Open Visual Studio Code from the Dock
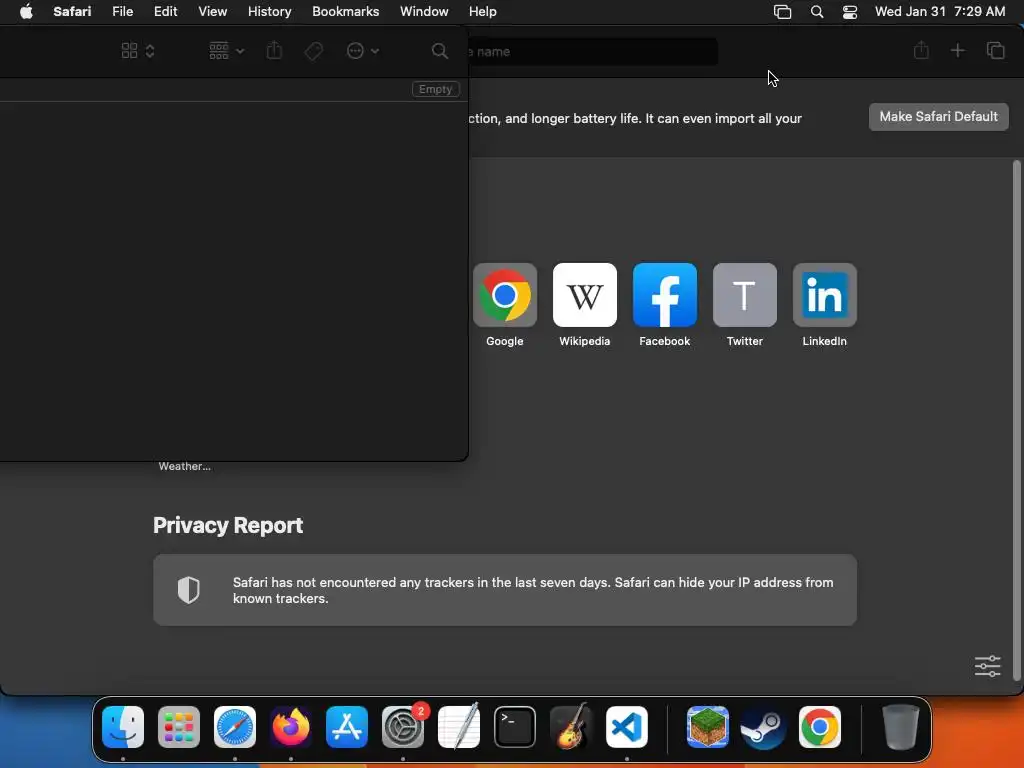 627,727
